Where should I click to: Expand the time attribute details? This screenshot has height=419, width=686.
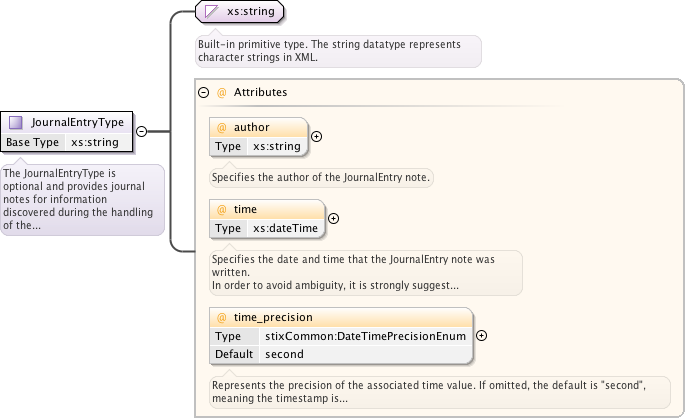tap(334, 218)
